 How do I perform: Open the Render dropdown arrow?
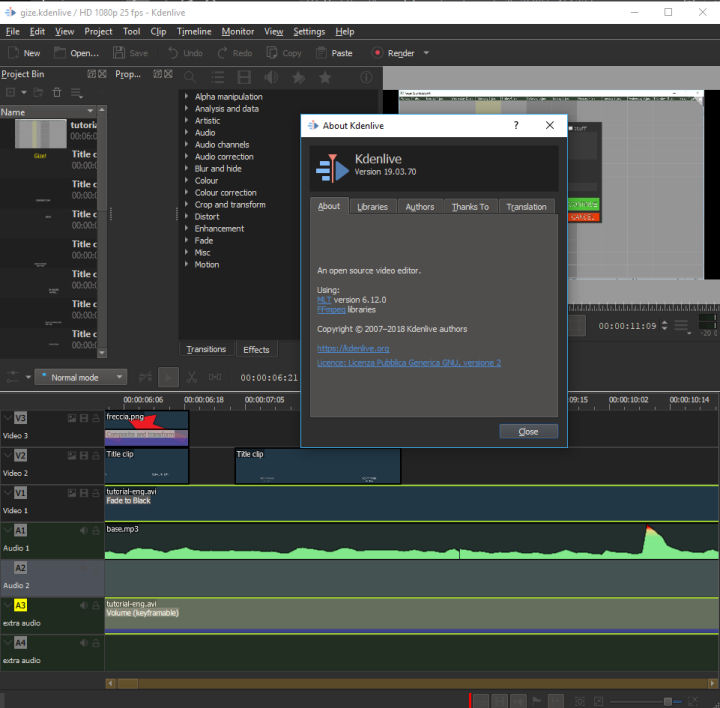426,53
